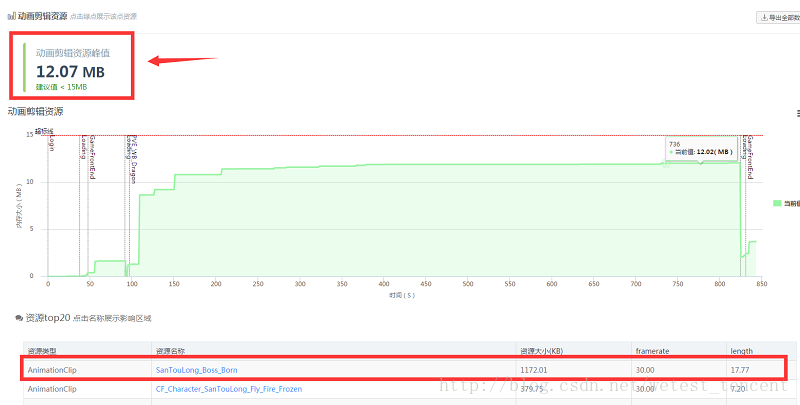Screen dimensions: 800x405
Task: Open SanTouLong_Boss_Born resource link
Action: [196, 370]
